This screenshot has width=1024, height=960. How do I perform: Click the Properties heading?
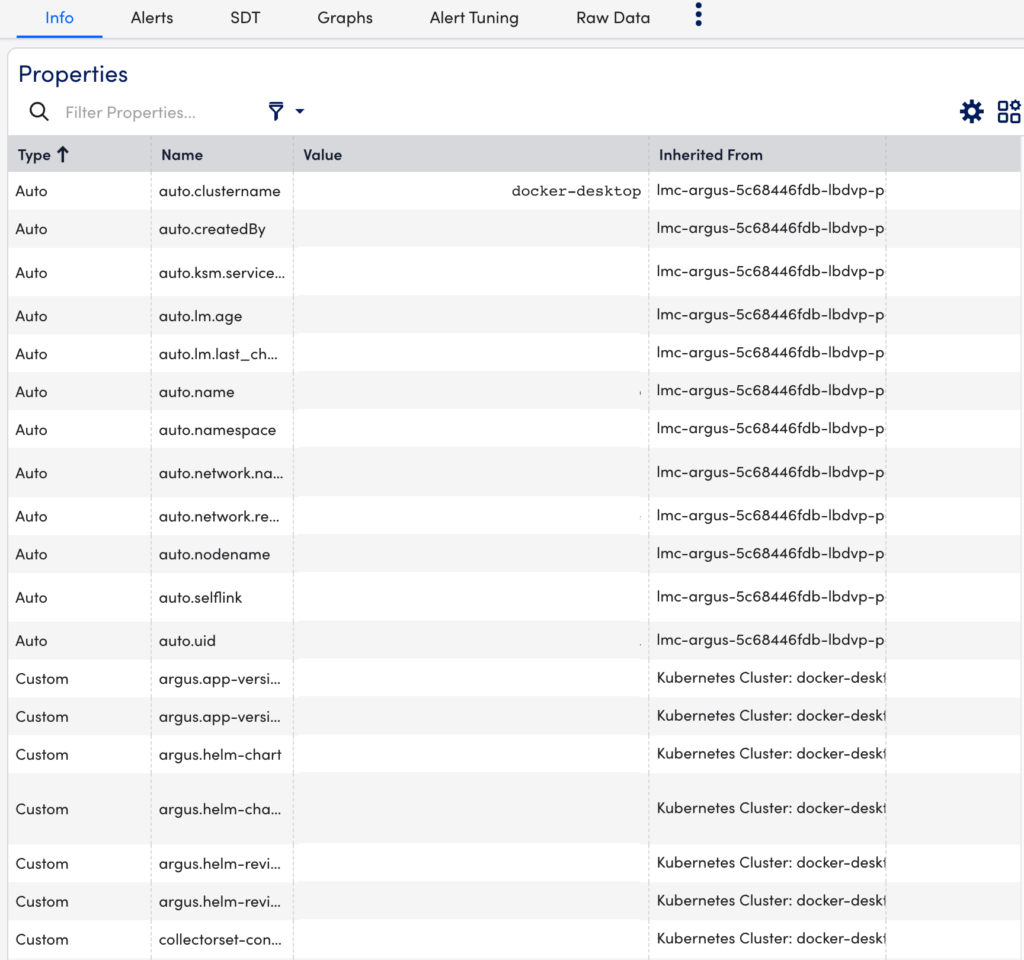(x=72, y=74)
